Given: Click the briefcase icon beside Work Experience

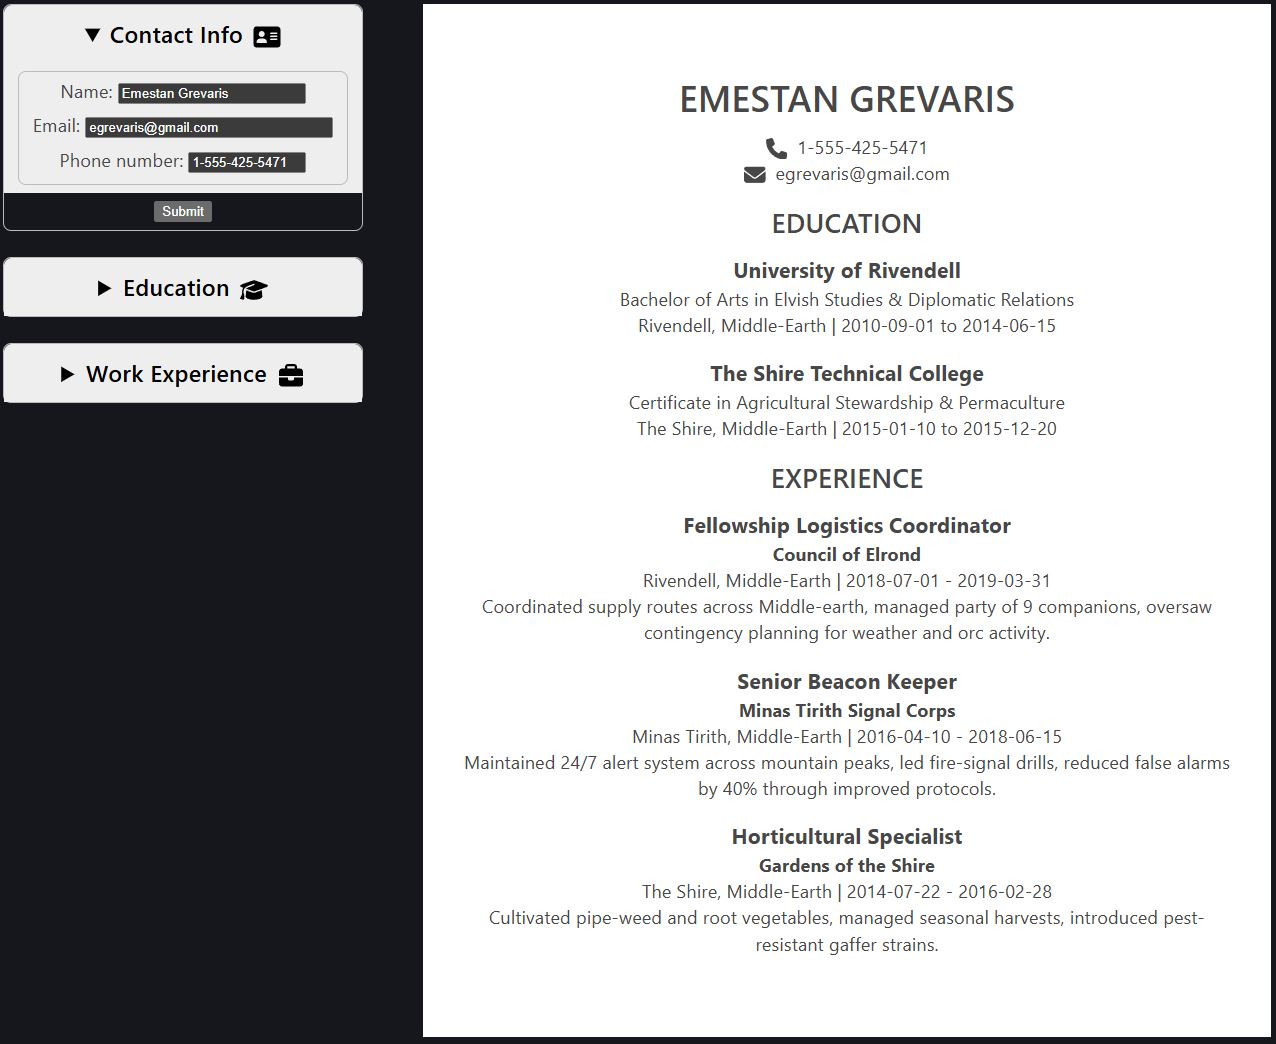Looking at the screenshot, I should (291, 376).
